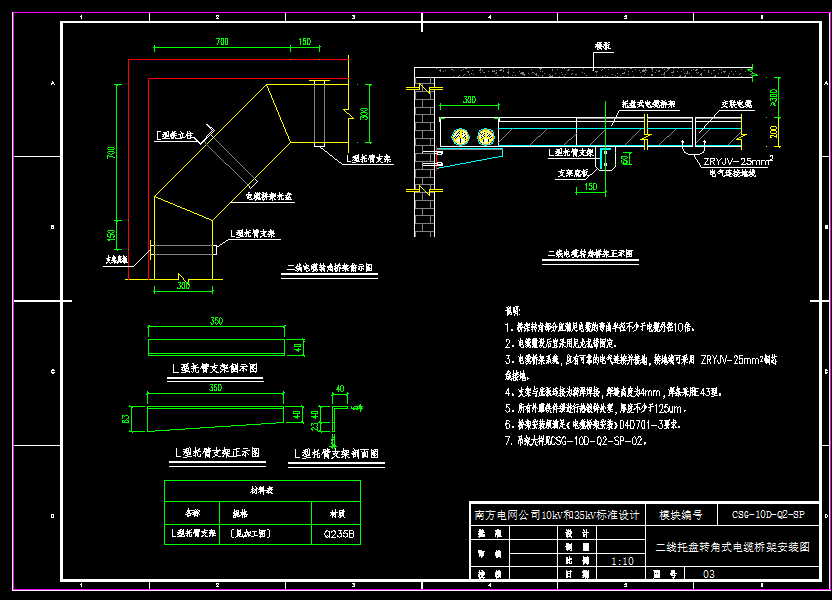This screenshot has width=832, height=600.
Task: Select the '模块编号' title block cell
Action: pos(681,515)
